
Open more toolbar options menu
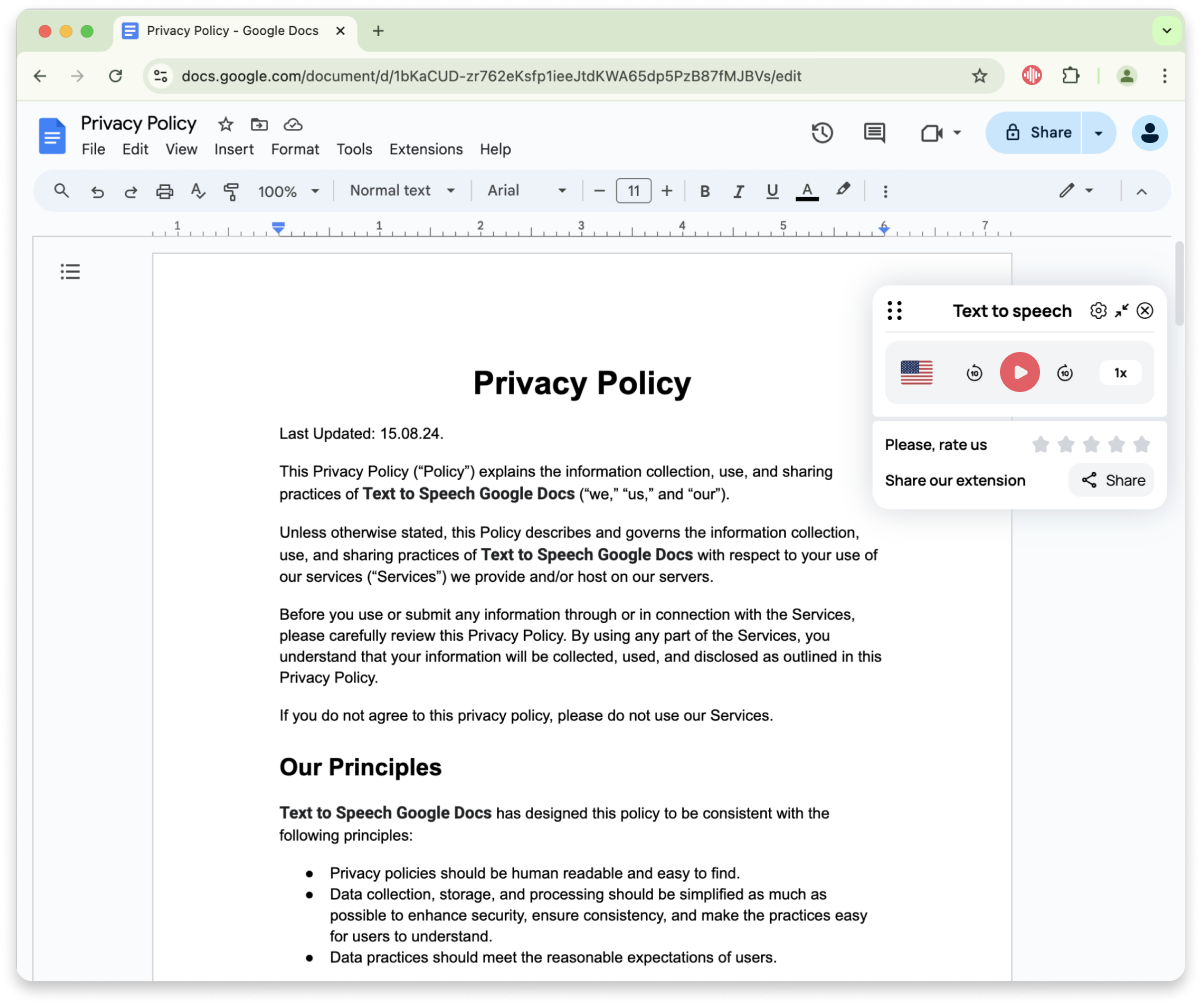pos(885,191)
